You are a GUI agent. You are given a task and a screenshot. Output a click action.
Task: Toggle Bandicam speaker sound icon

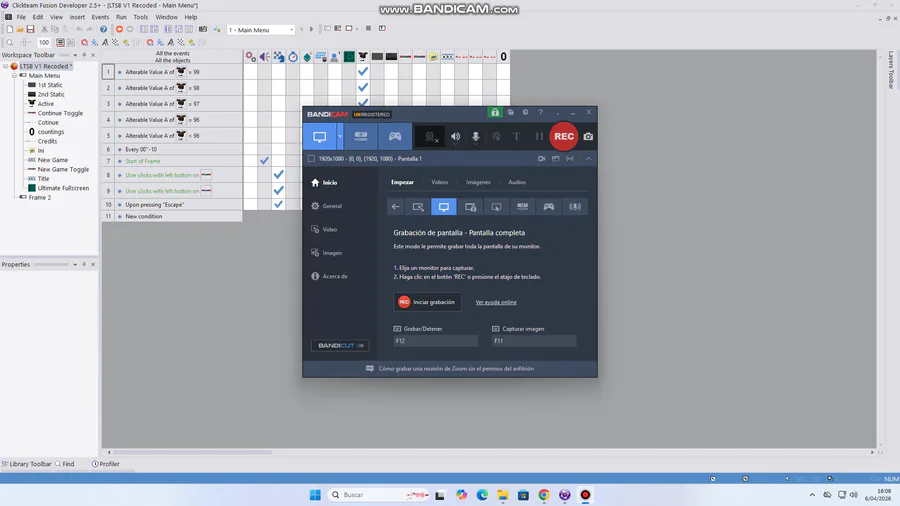tap(455, 137)
